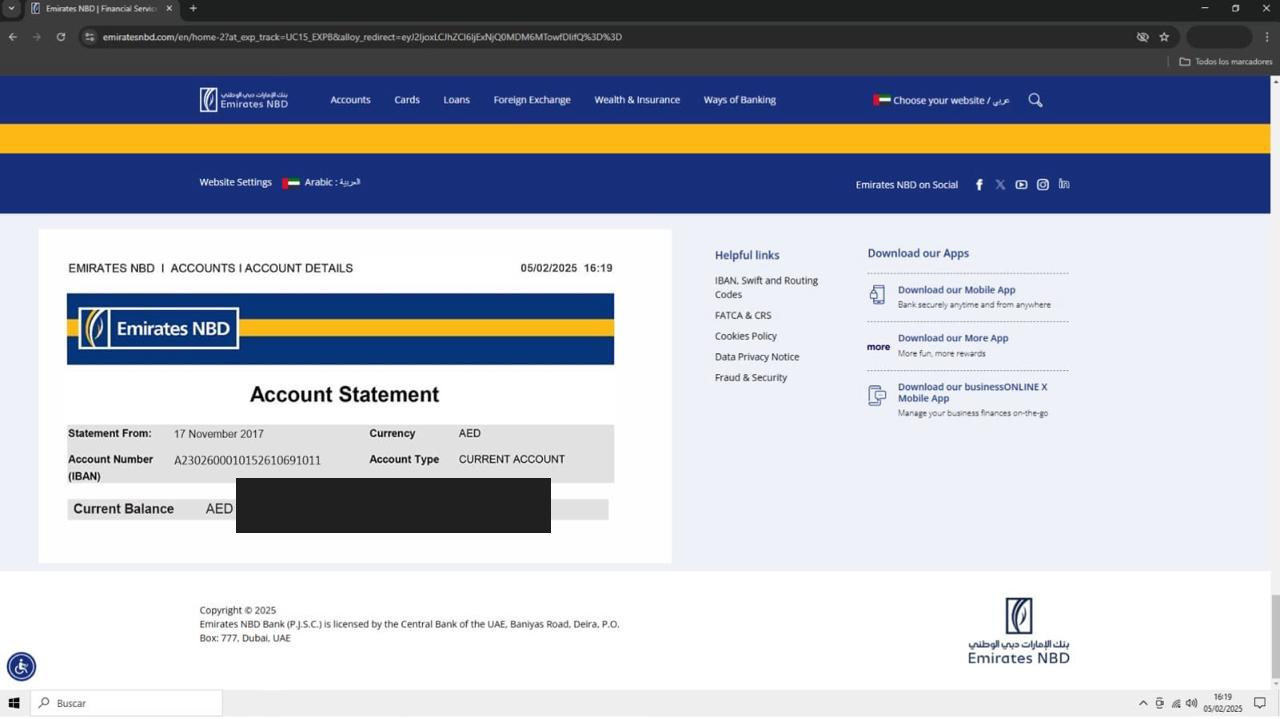The width and height of the screenshot is (1280, 719).
Task: Open 'Choose your website' selector
Action: 941,100
